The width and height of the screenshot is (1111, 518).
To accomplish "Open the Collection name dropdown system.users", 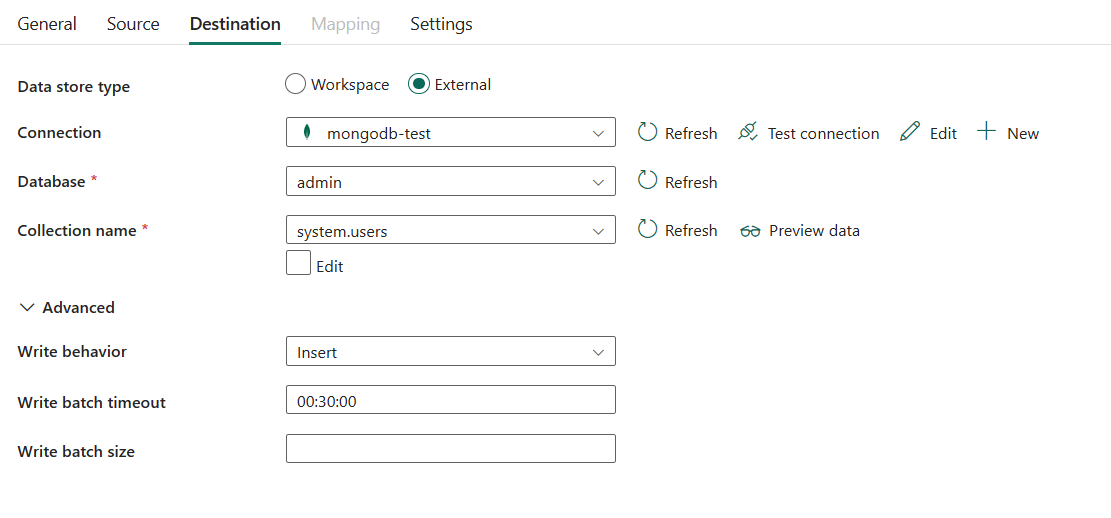I will click(x=451, y=230).
